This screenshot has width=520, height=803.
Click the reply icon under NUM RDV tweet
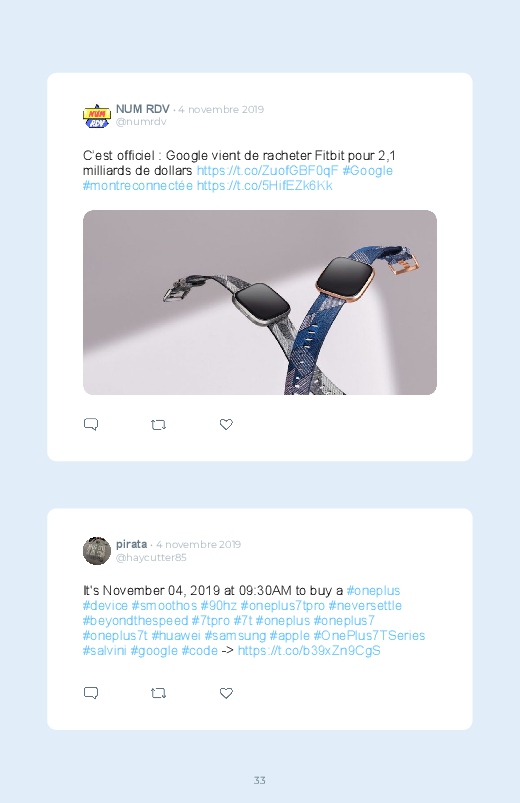tap(91, 425)
